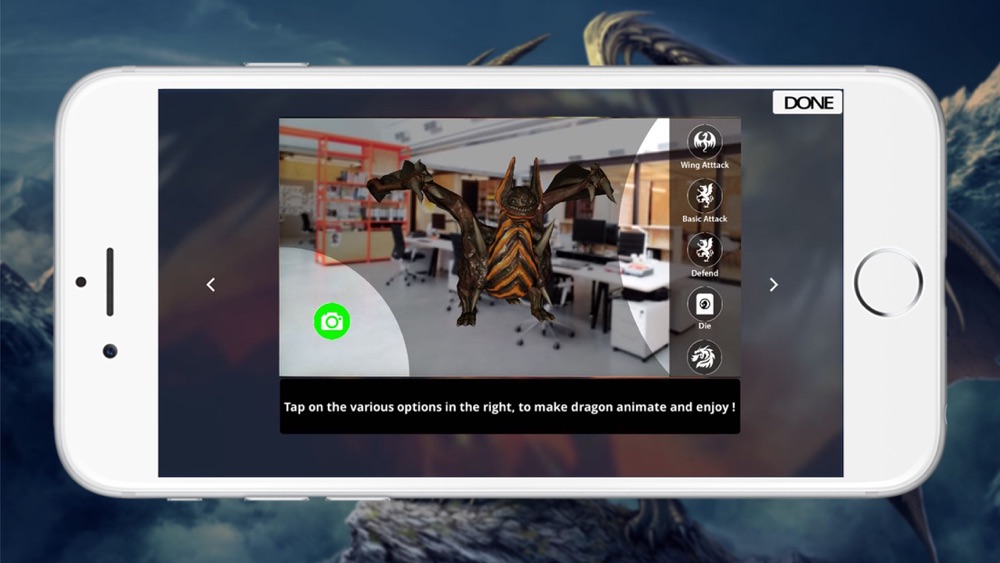Tap the Die animation icon
This screenshot has height=563, width=1000.
(x=704, y=303)
